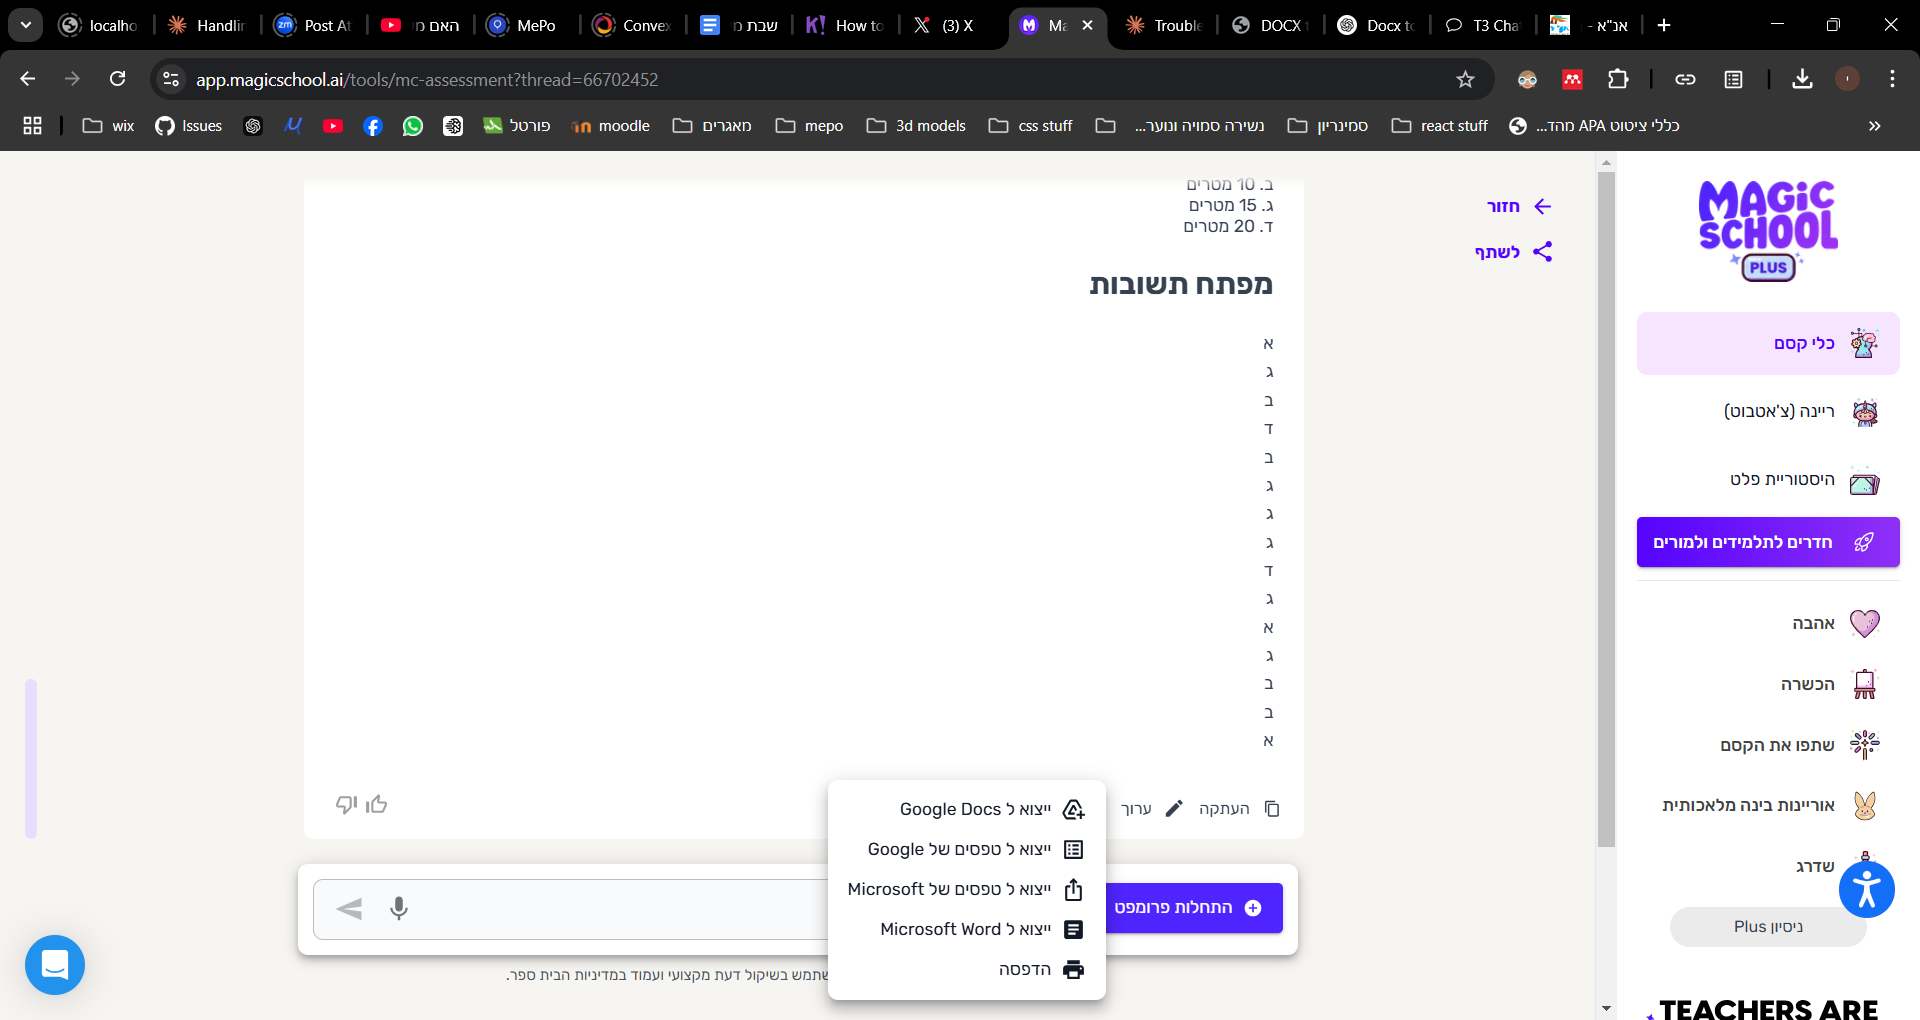Screen dimensions: 1920x1020
Task: Bookmark this page with the star icon
Action: (x=1465, y=79)
